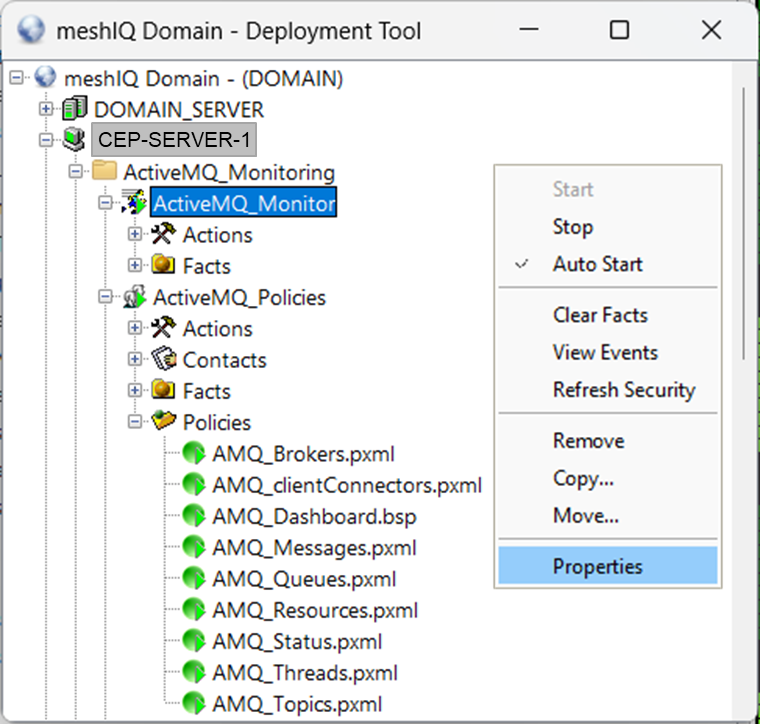Screen dimensions: 760x724
Task: Choose Clear Facts in the context menu
Action: click(x=608, y=315)
